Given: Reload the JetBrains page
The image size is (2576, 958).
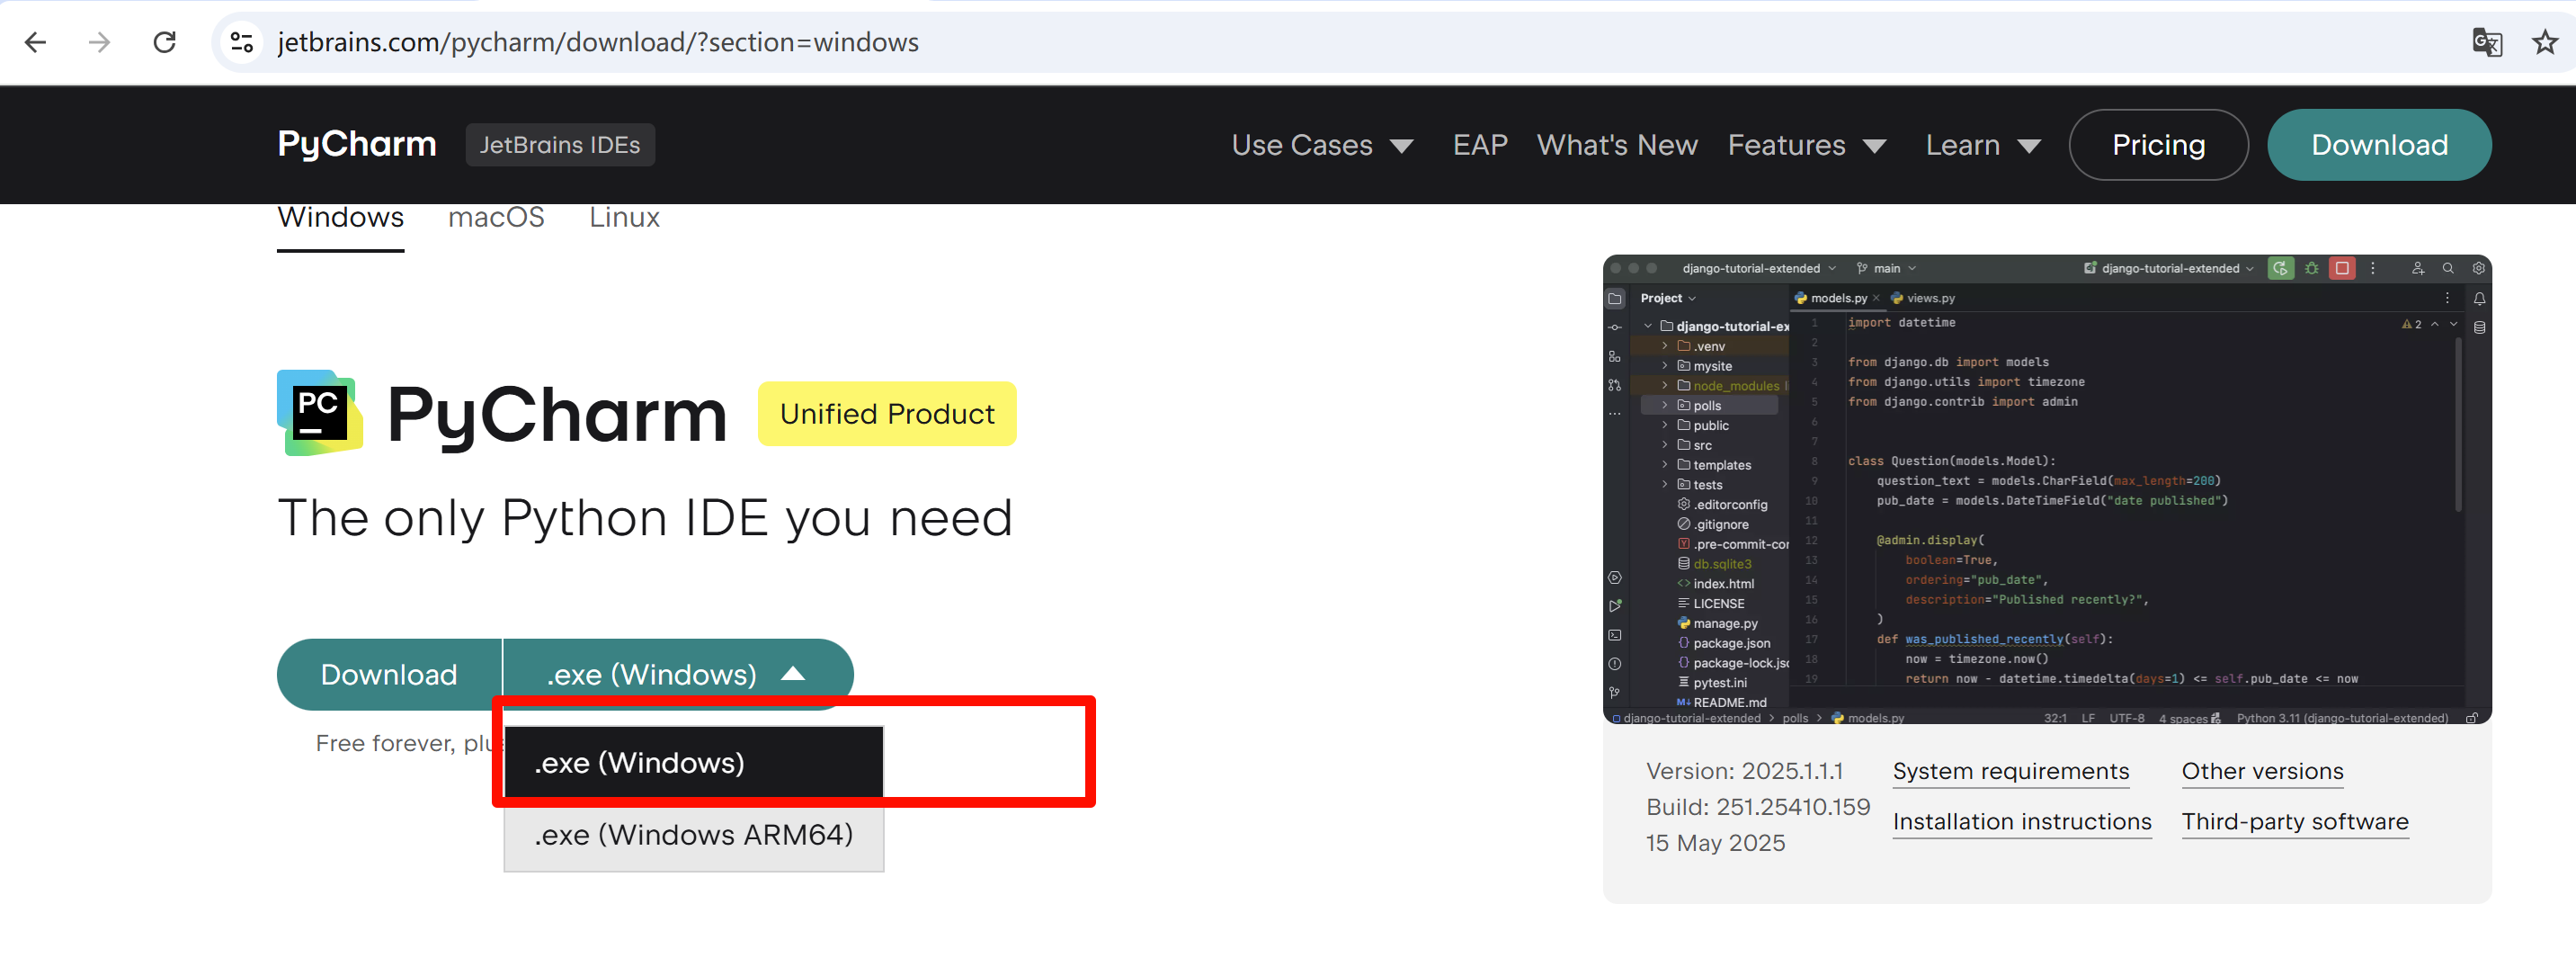Looking at the screenshot, I should click(x=164, y=42).
